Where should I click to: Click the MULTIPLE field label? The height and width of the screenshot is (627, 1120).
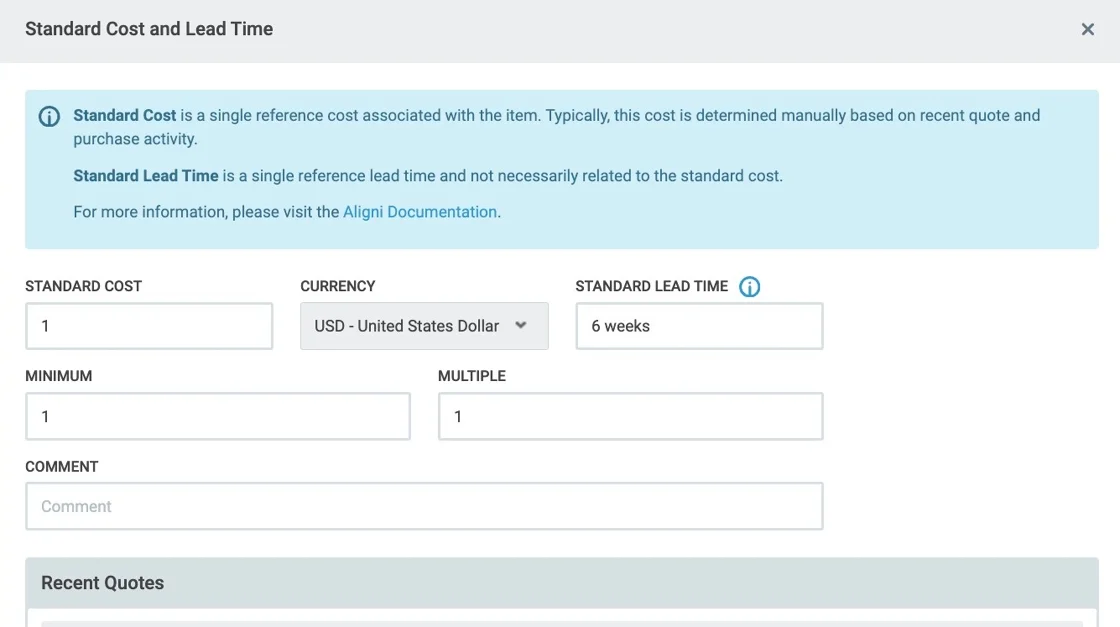click(x=471, y=376)
